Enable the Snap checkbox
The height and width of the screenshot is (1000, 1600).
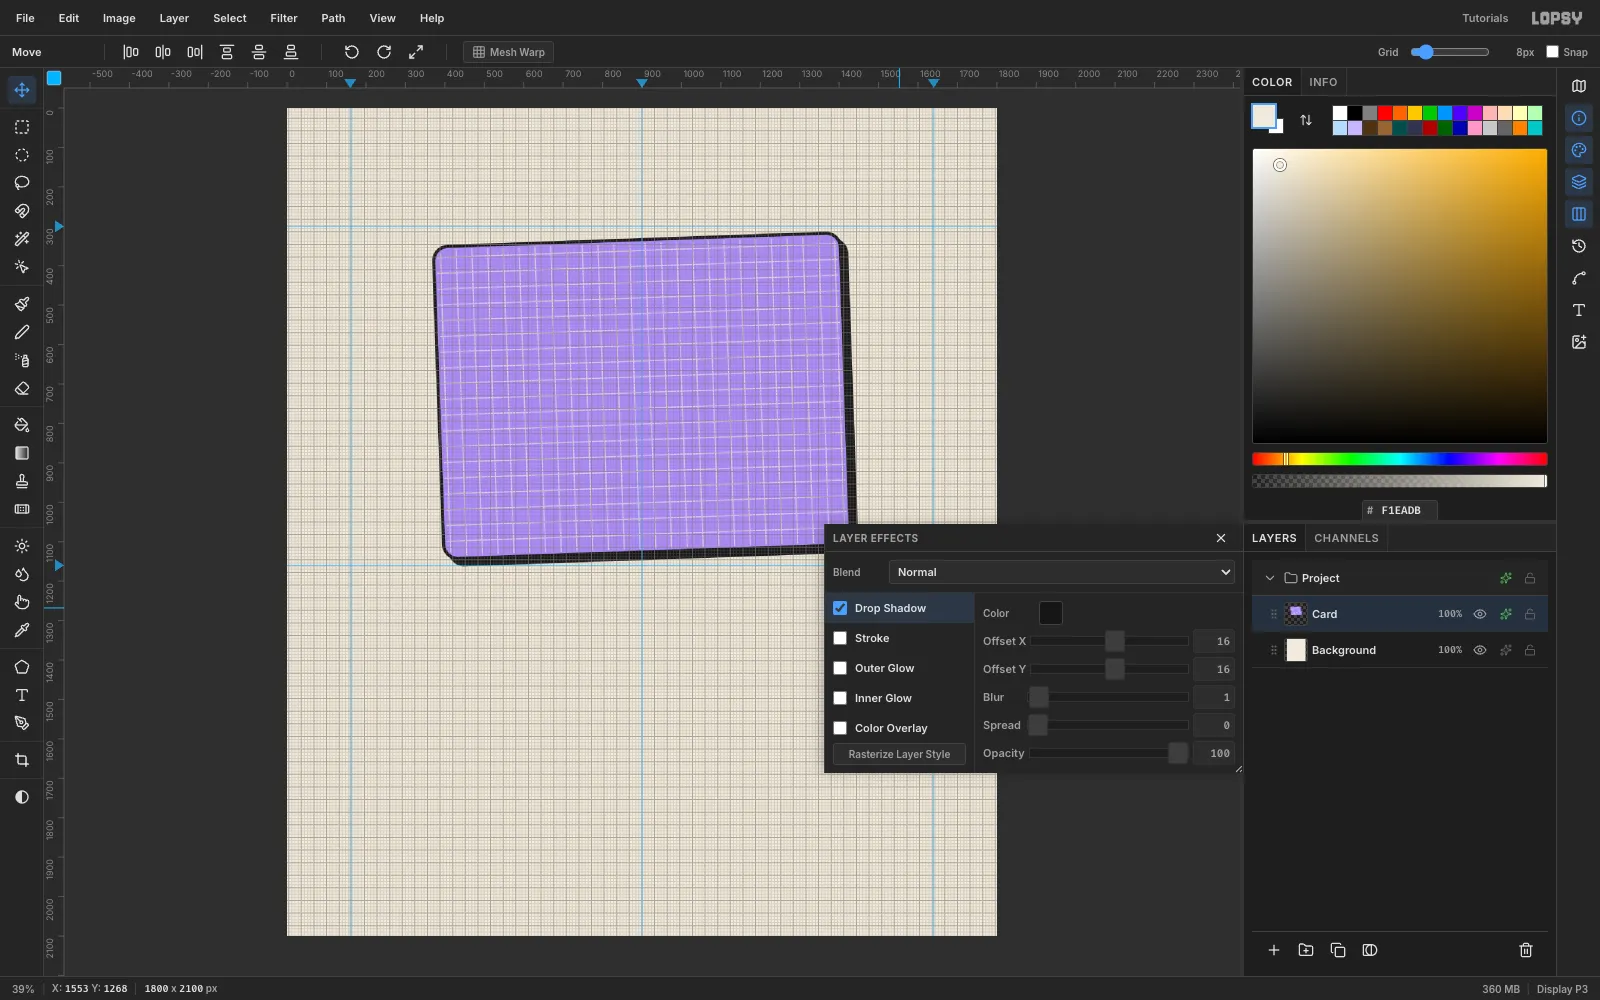tap(1553, 52)
